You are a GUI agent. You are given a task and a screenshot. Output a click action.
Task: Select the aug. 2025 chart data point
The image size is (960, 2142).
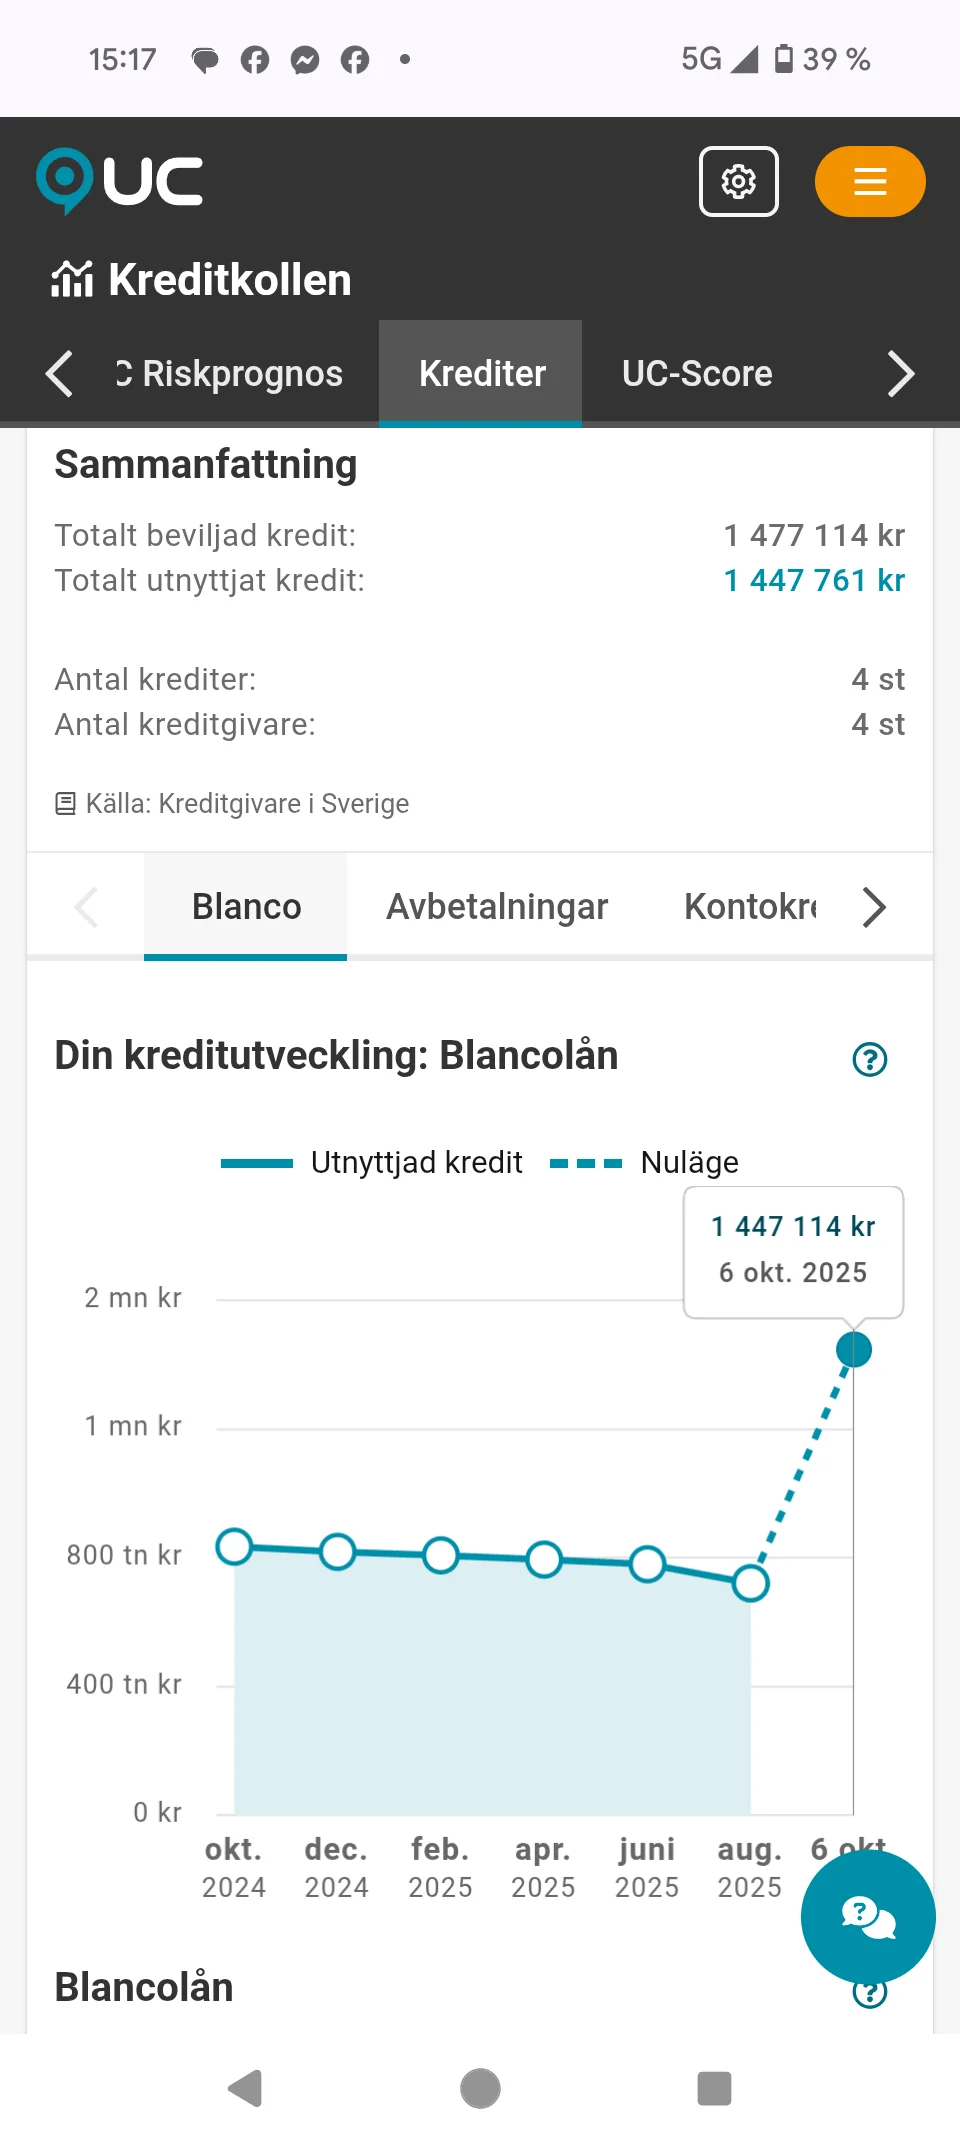point(750,1583)
